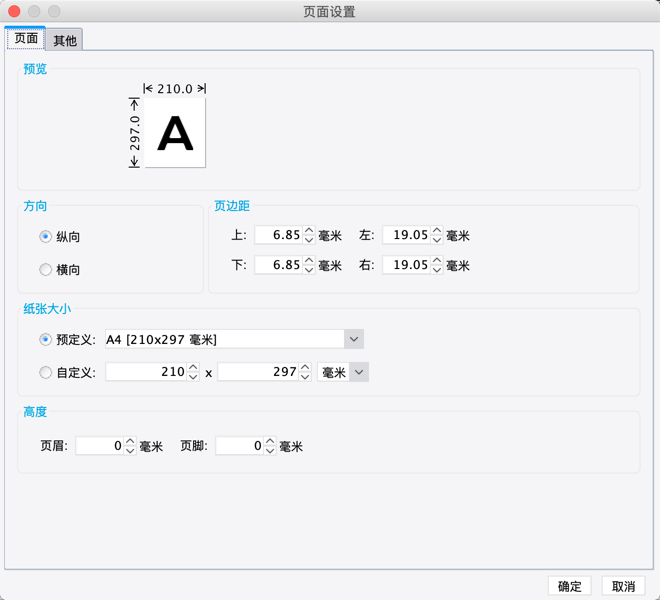Increase custom height 297 with up arrow
Image resolution: width=660 pixels, height=600 pixels.
point(305,368)
